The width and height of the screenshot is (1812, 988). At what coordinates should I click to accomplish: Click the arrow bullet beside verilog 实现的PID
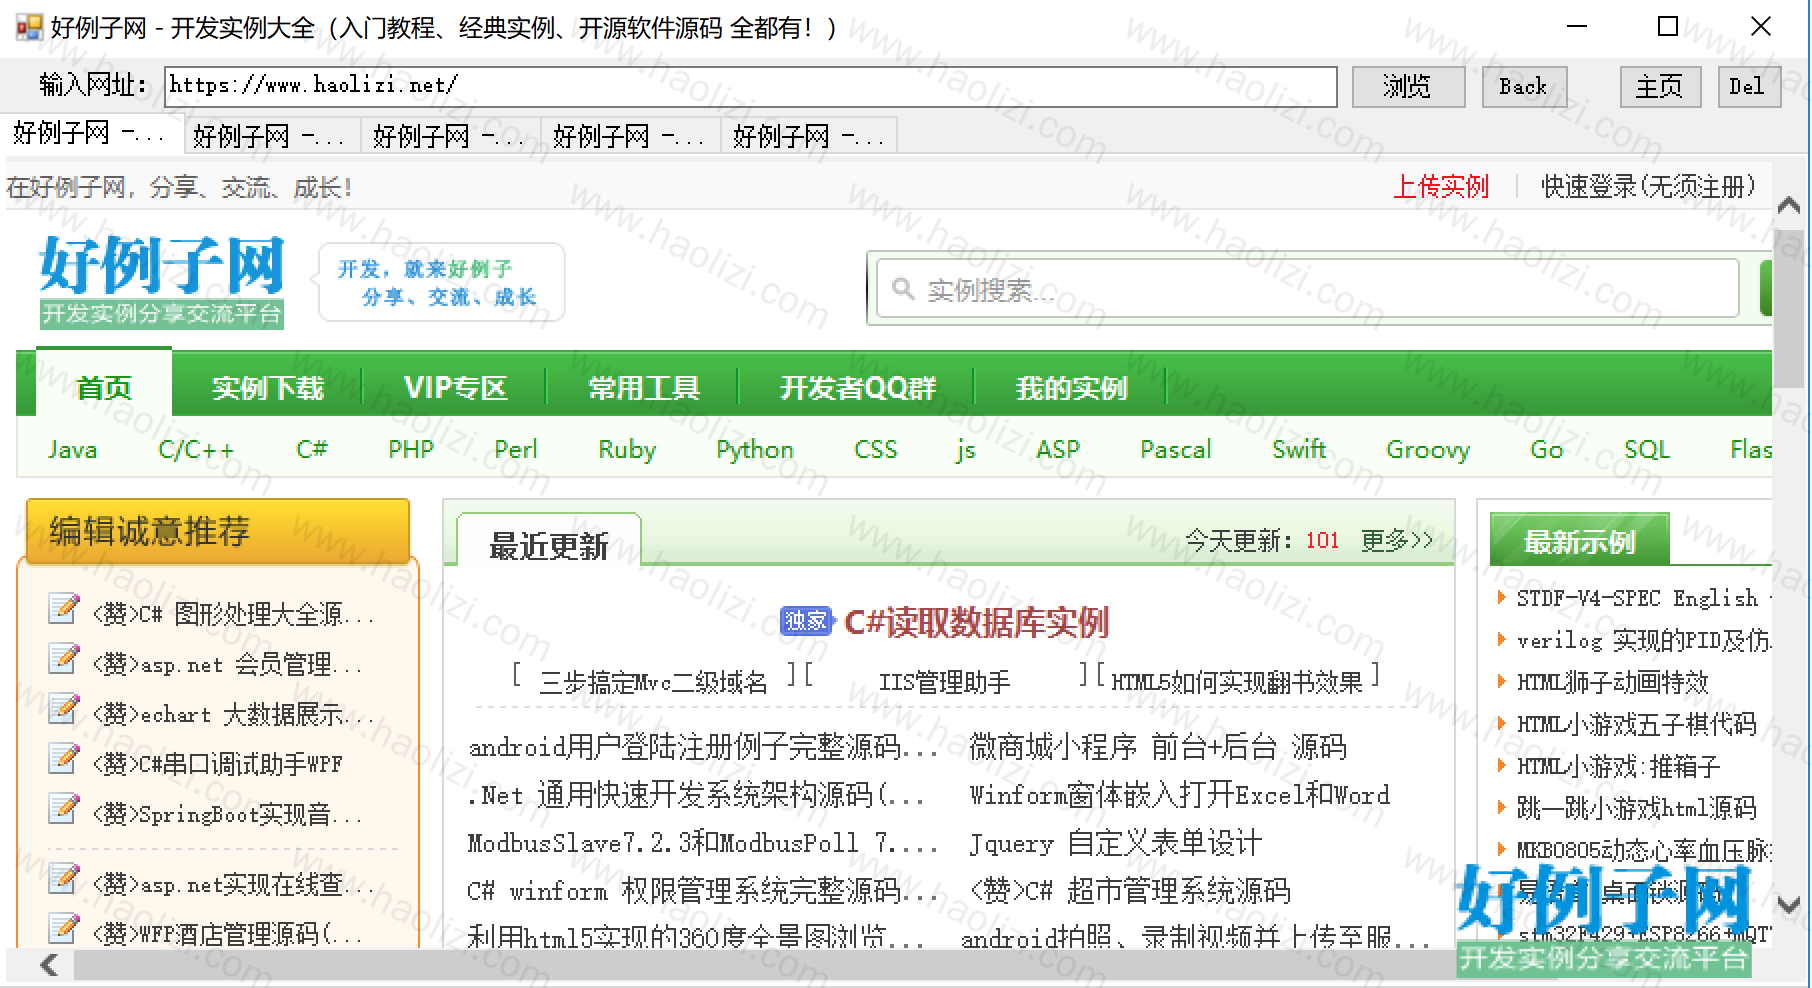click(x=1501, y=640)
